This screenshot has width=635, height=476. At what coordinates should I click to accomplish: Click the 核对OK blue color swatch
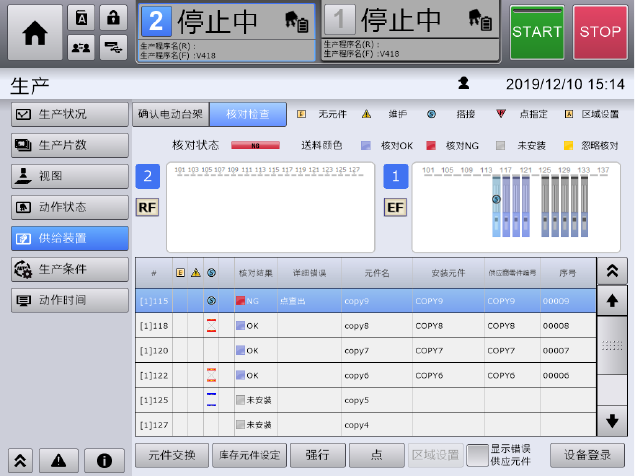click(x=366, y=145)
